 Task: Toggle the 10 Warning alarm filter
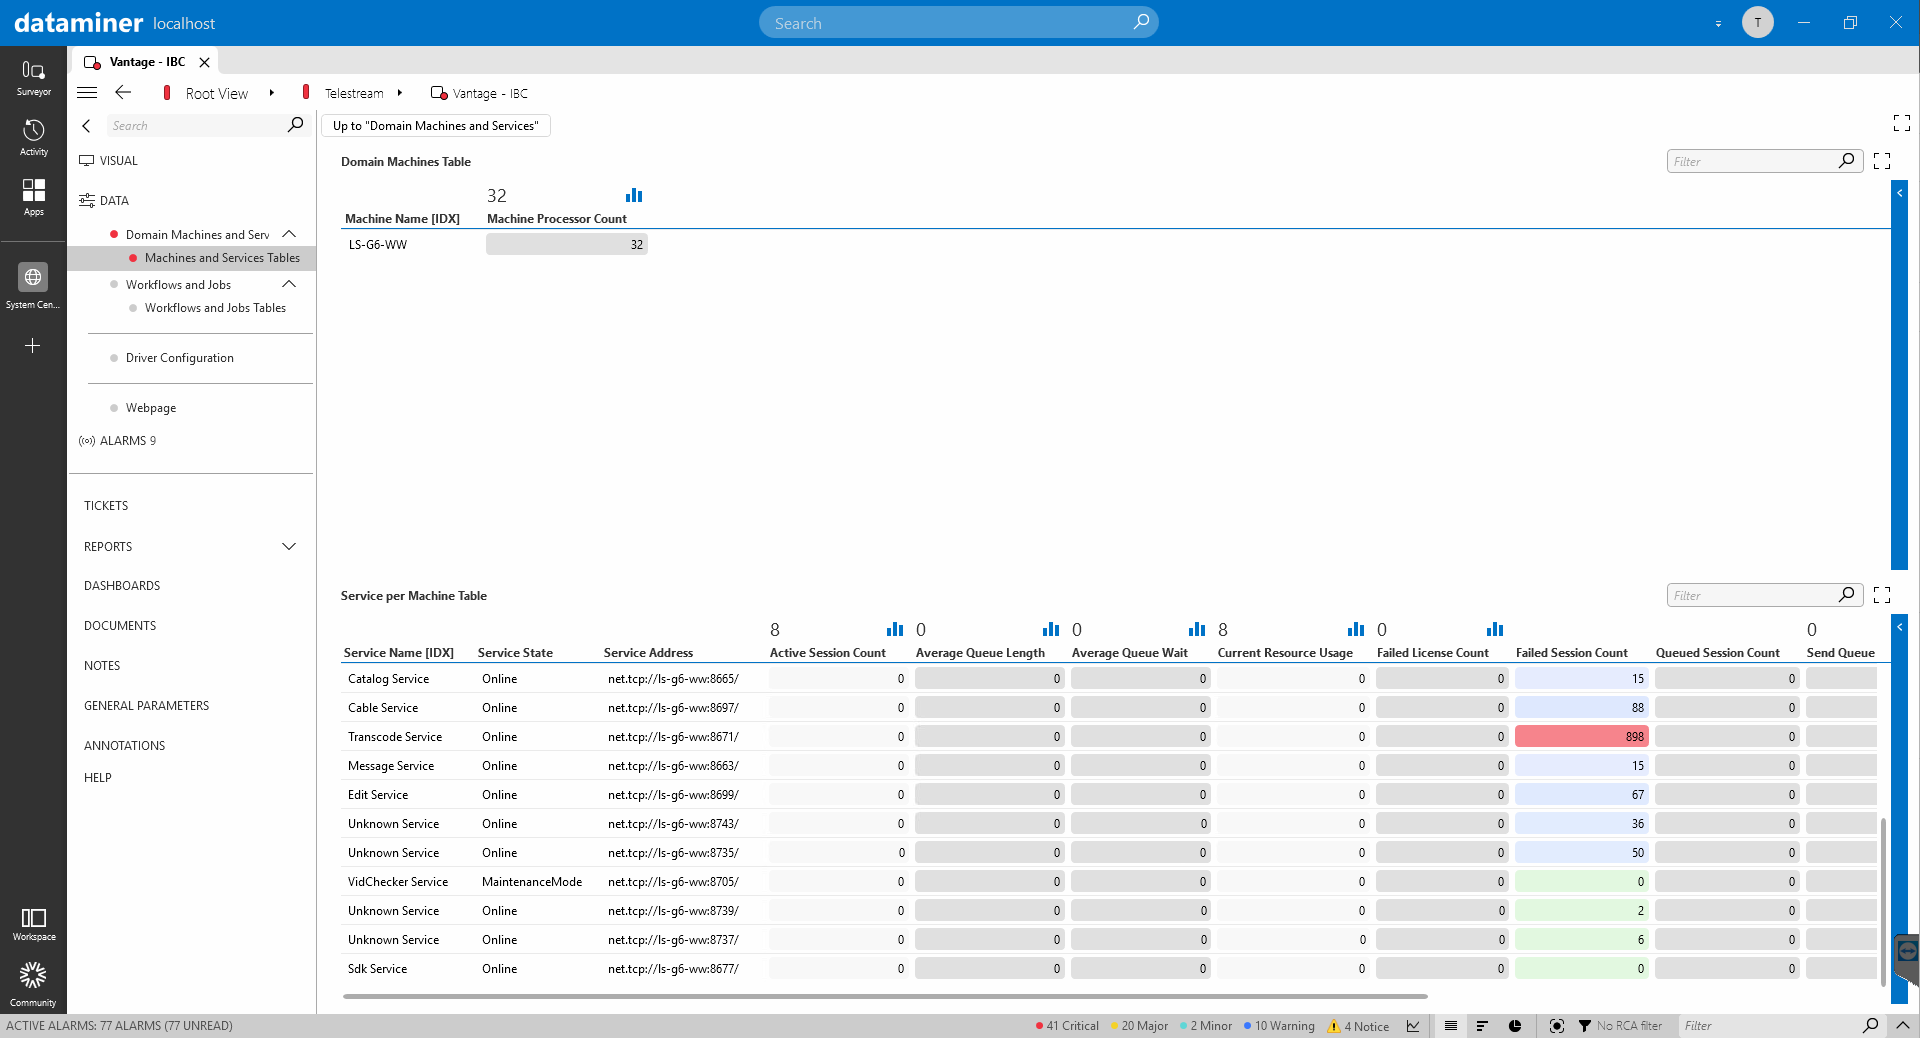[x=1279, y=1026]
